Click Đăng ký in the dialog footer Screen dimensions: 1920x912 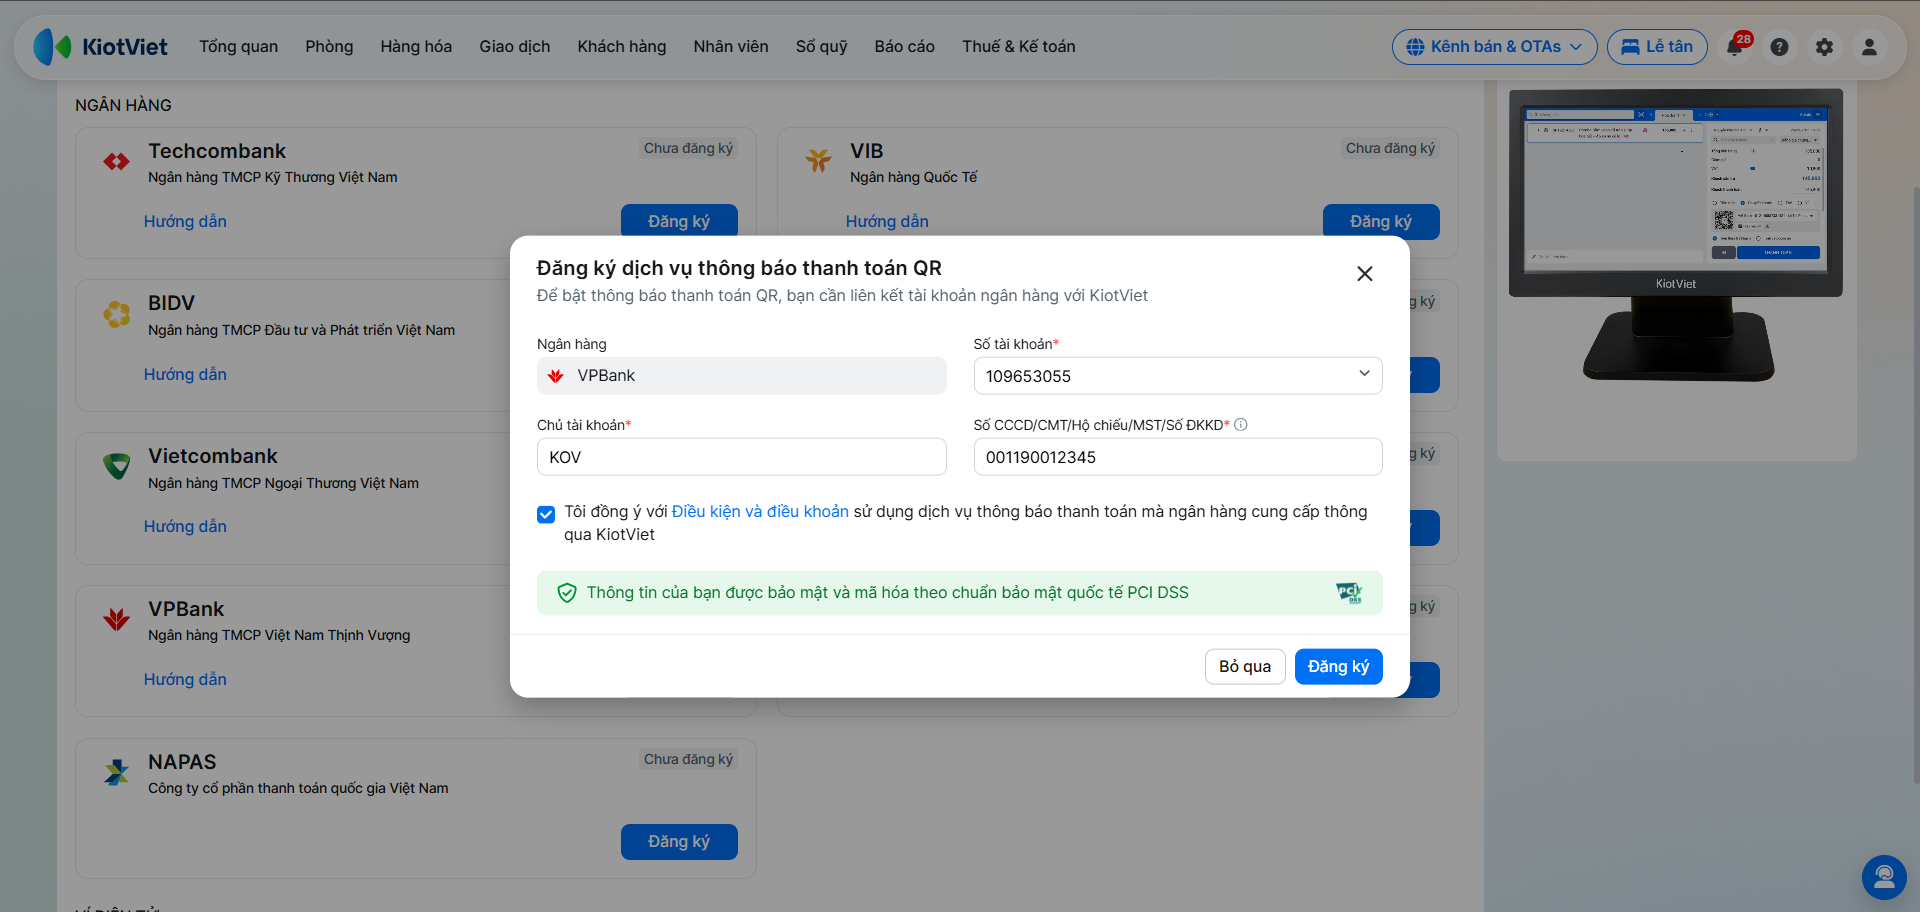click(1339, 667)
